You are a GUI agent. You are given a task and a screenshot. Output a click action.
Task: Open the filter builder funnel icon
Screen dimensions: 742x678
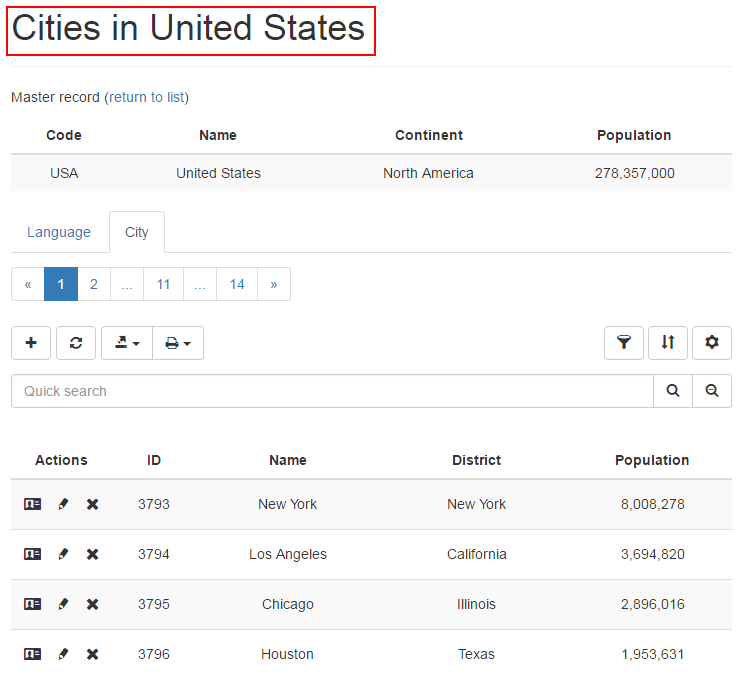coord(624,343)
